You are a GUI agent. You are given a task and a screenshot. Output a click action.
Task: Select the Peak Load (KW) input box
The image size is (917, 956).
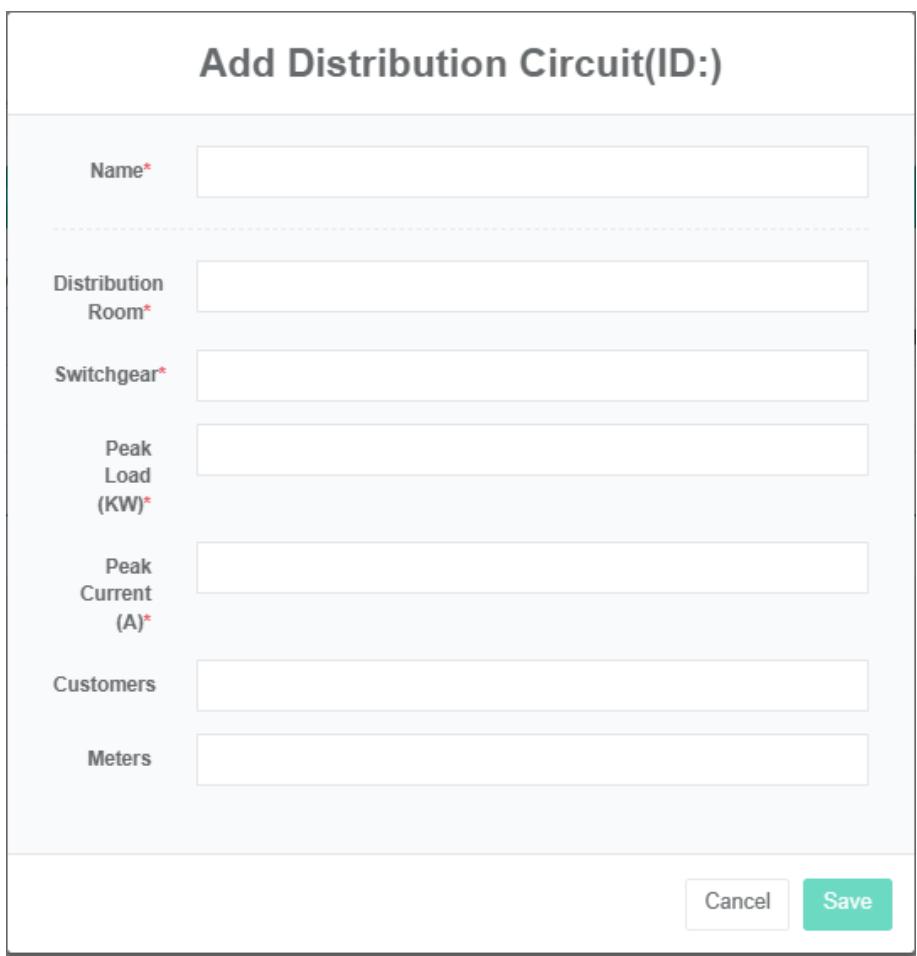pos(532,450)
